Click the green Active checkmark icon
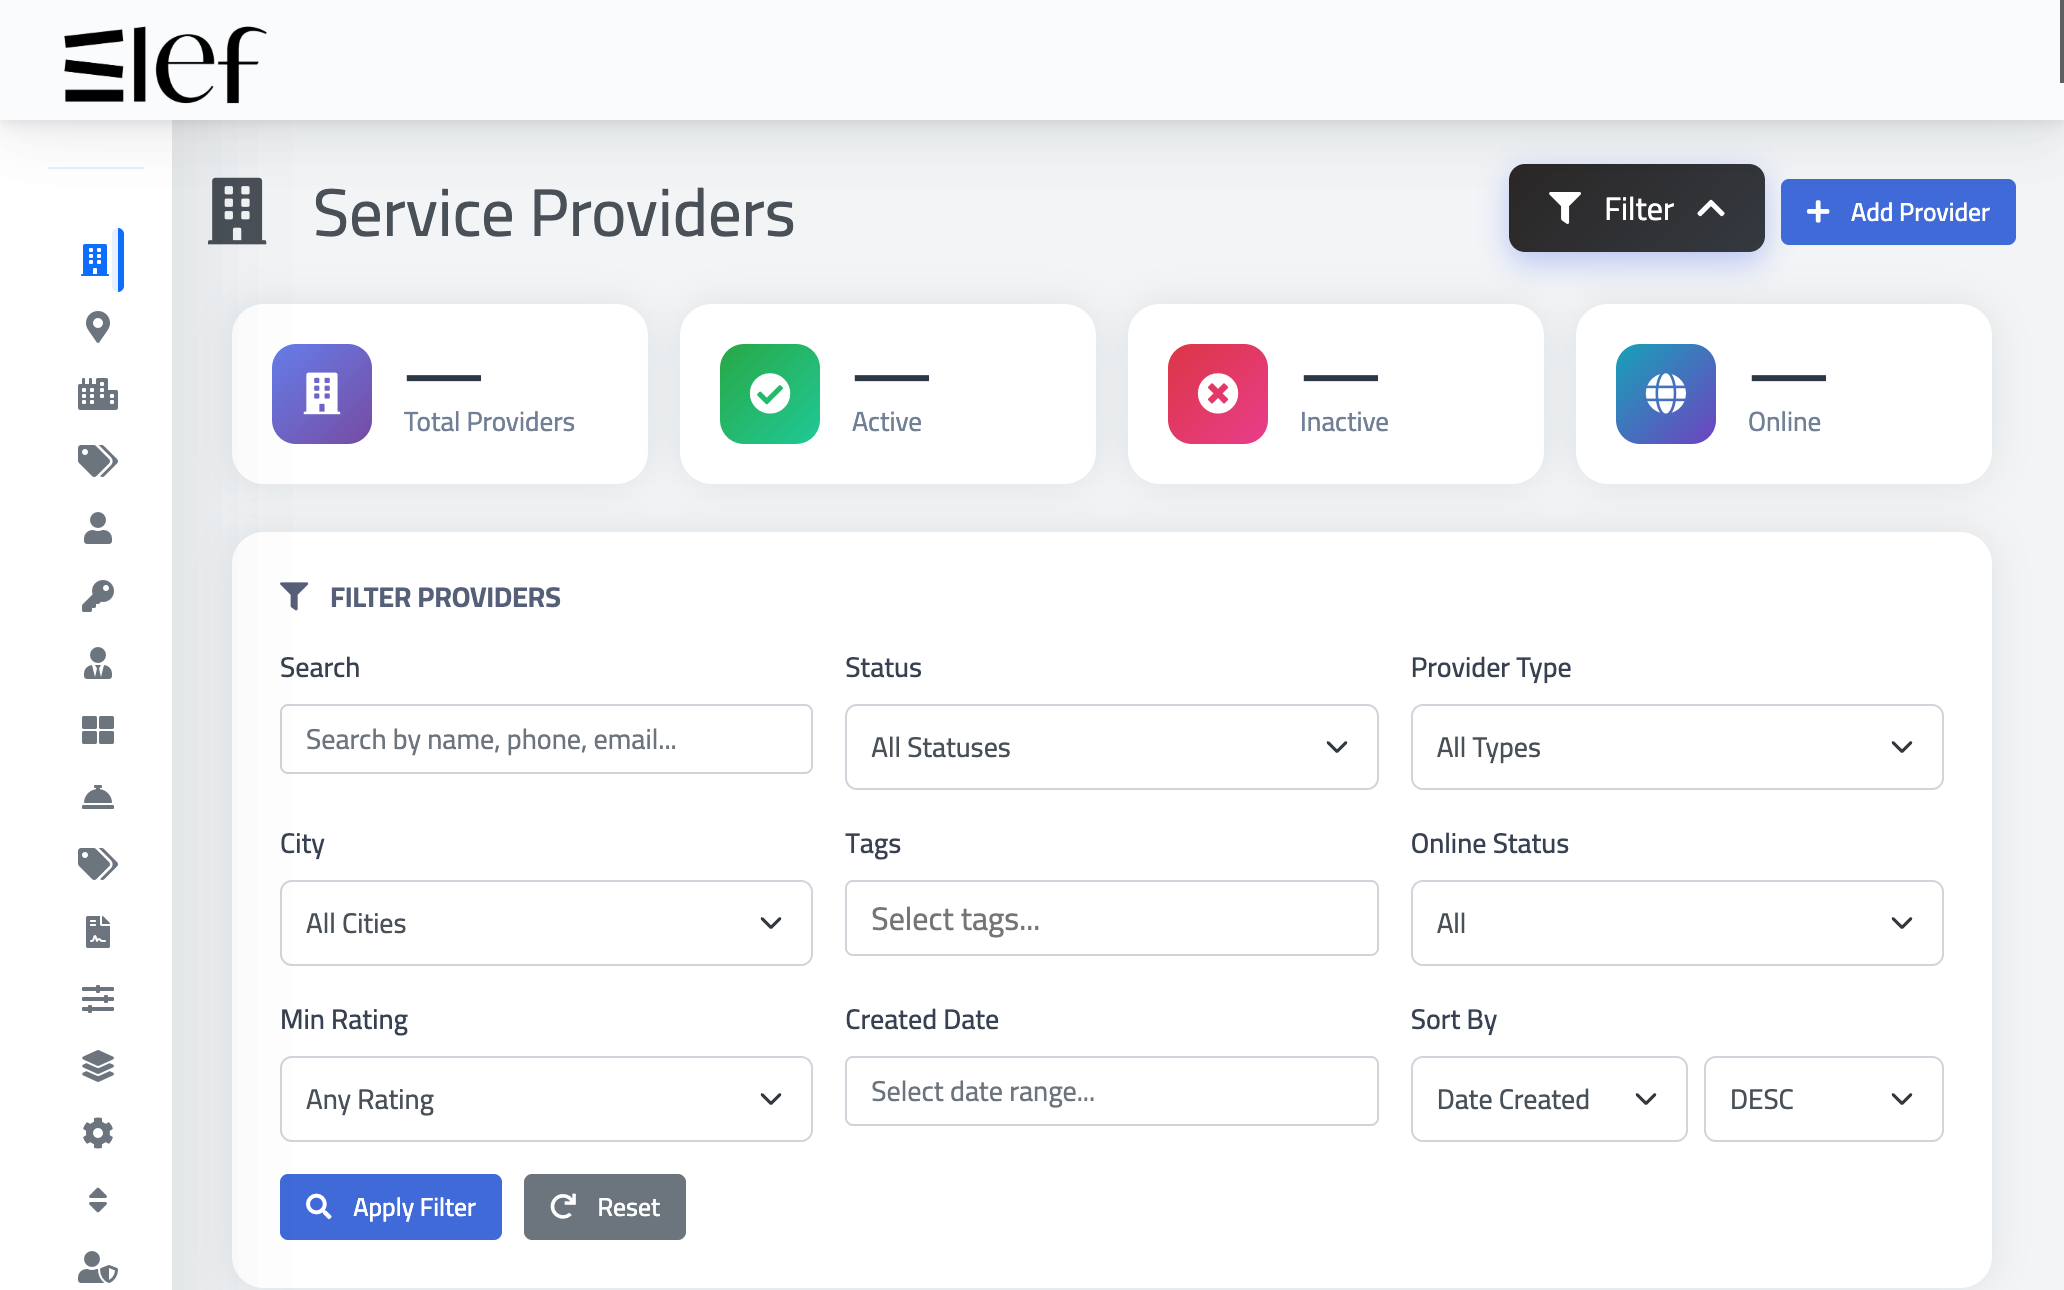 [x=770, y=394]
